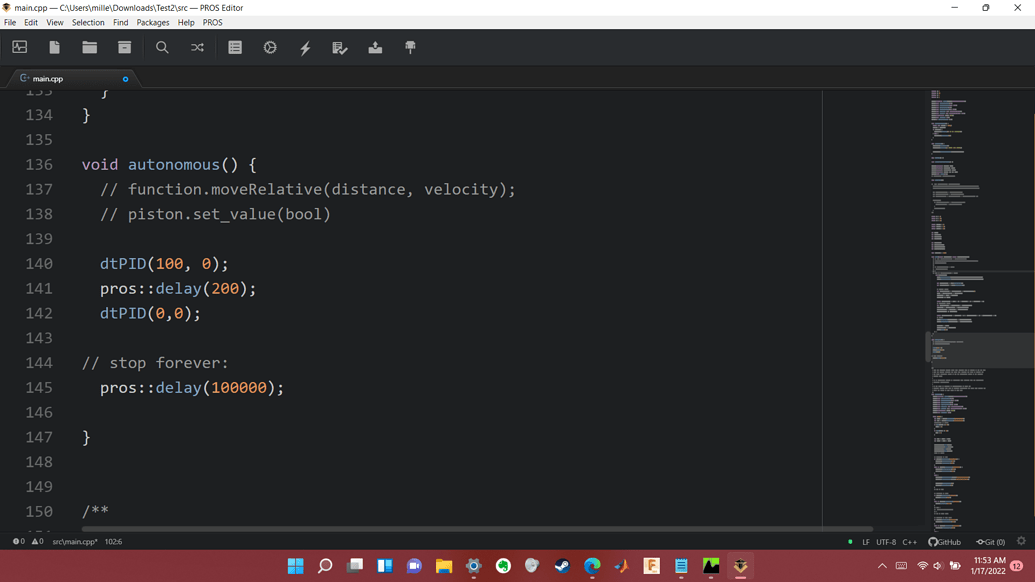The image size is (1035, 582).
Task: Click the build checklist icon in toolbar
Action: (x=340, y=47)
